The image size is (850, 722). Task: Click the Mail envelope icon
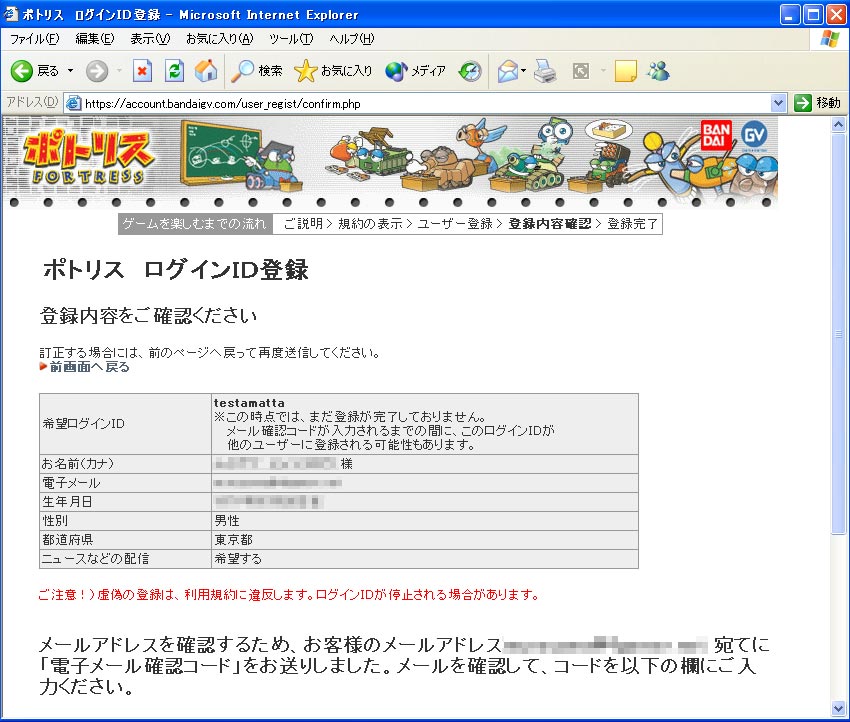[507, 71]
